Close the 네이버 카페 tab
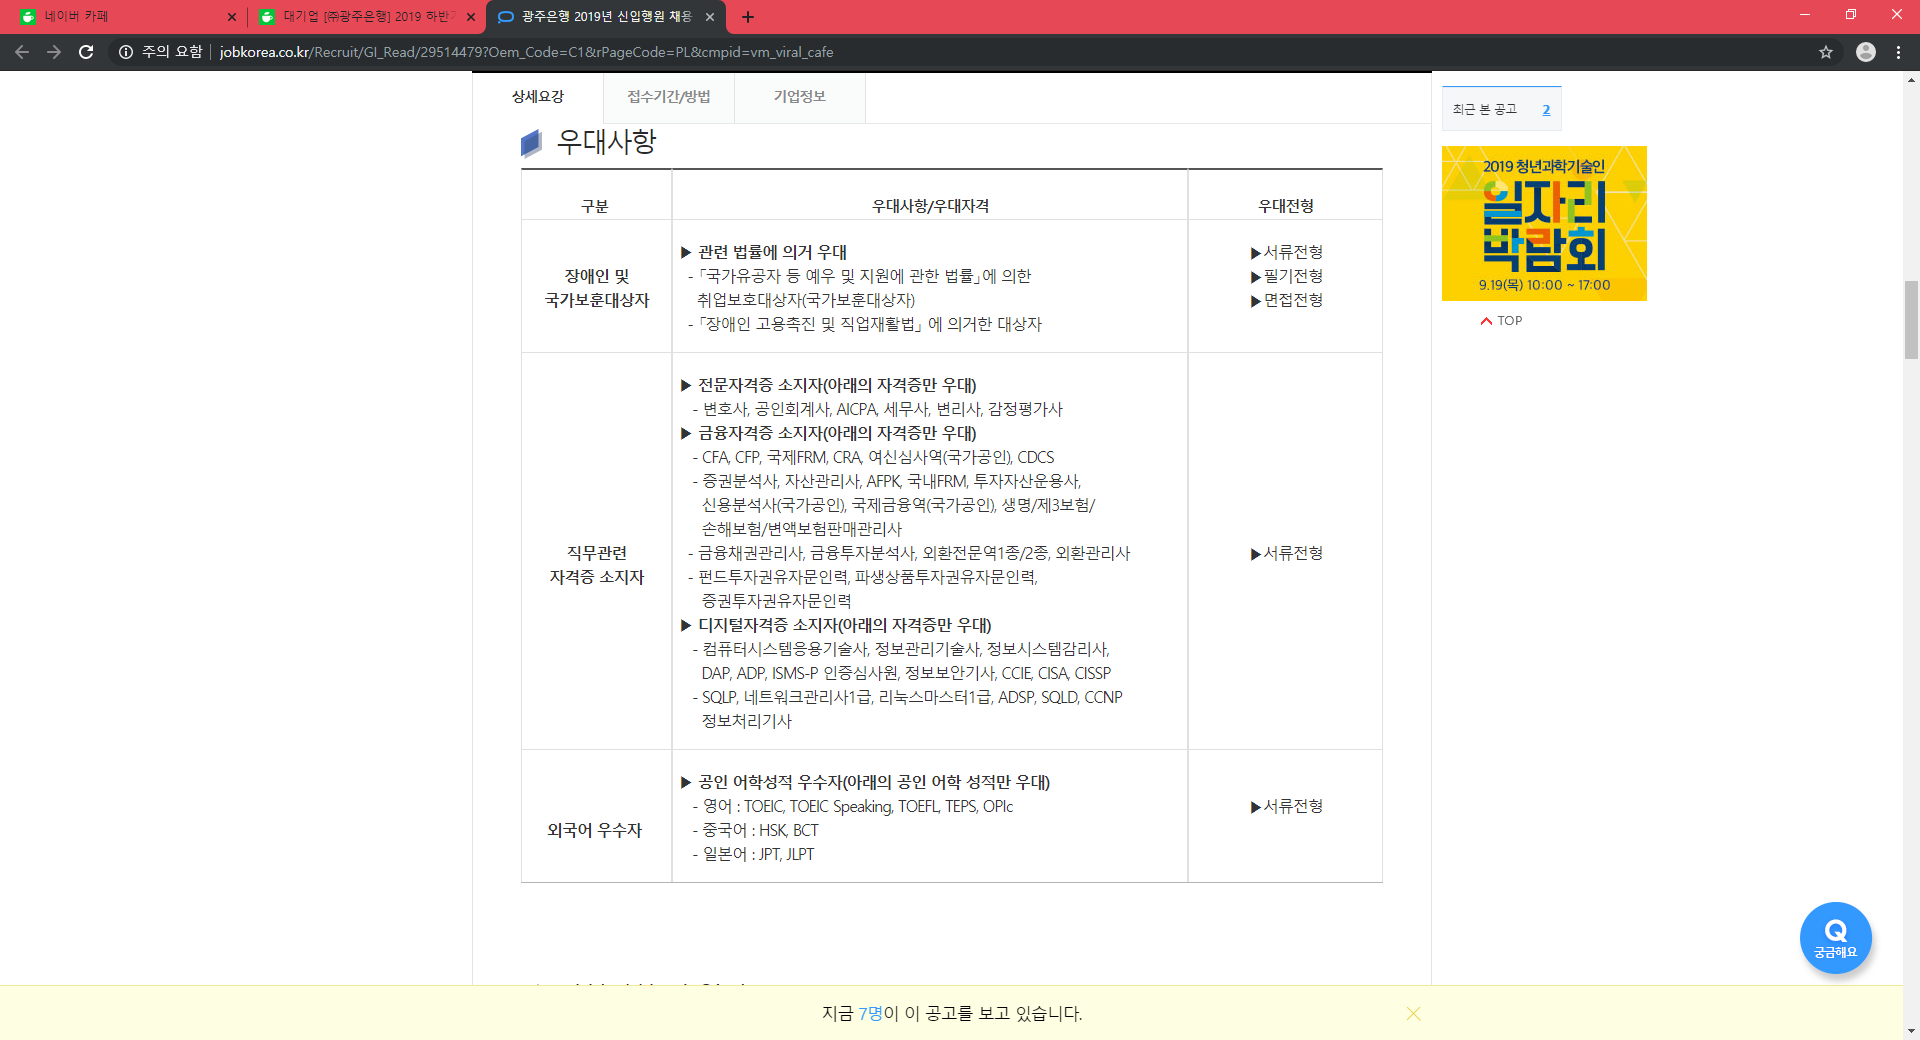1920x1040 pixels. point(232,17)
